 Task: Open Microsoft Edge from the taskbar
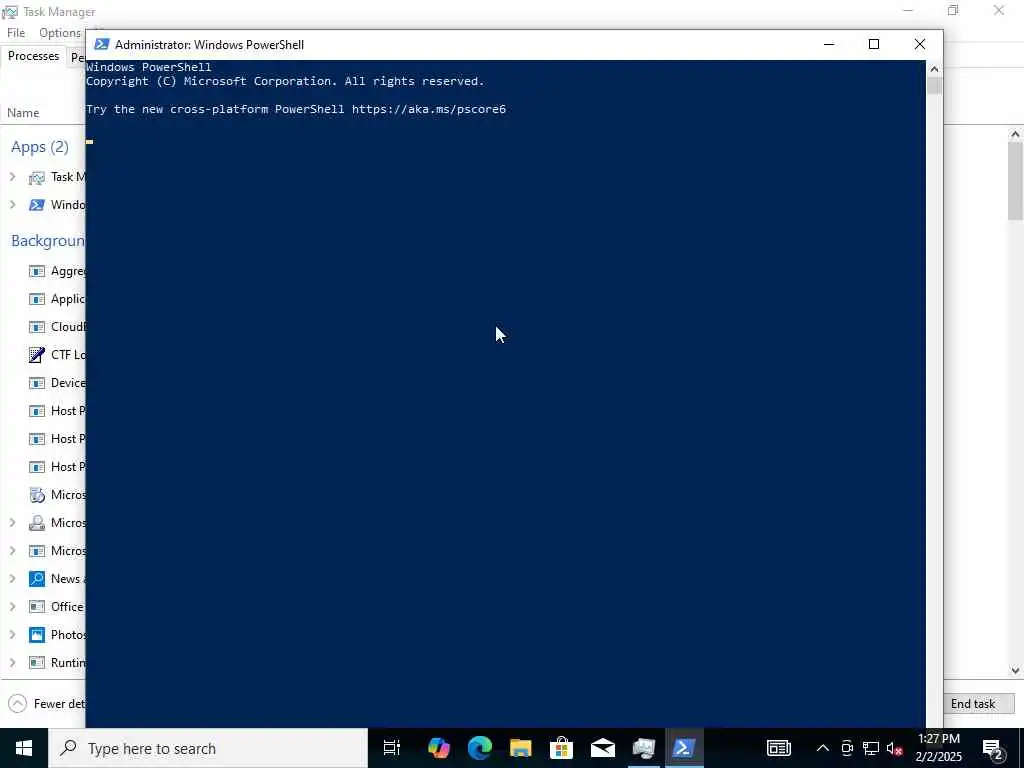480,748
